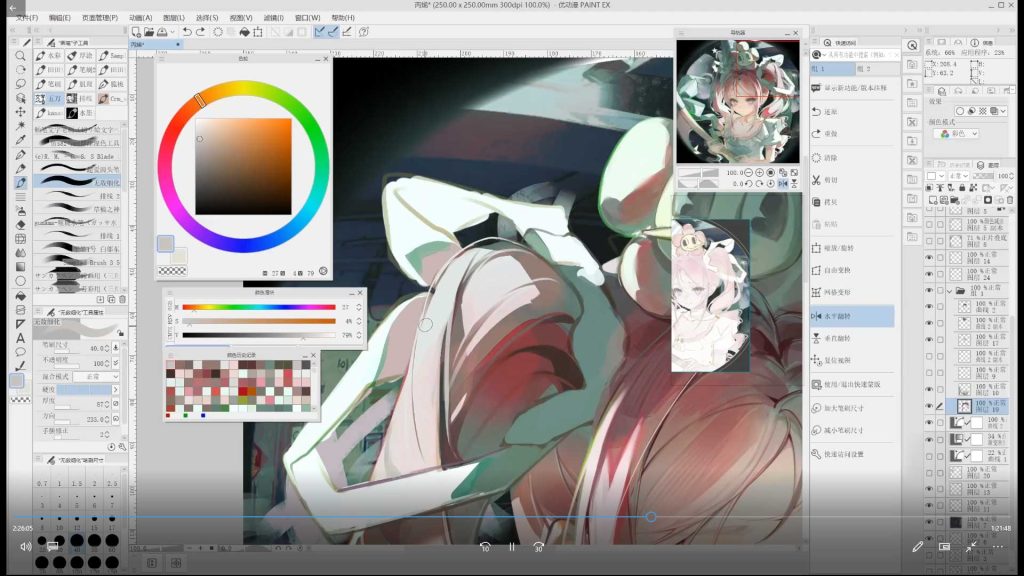The height and width of the screenshot is (576, 1024).
Task: Select the lasso selection tool
Action: 20,84
